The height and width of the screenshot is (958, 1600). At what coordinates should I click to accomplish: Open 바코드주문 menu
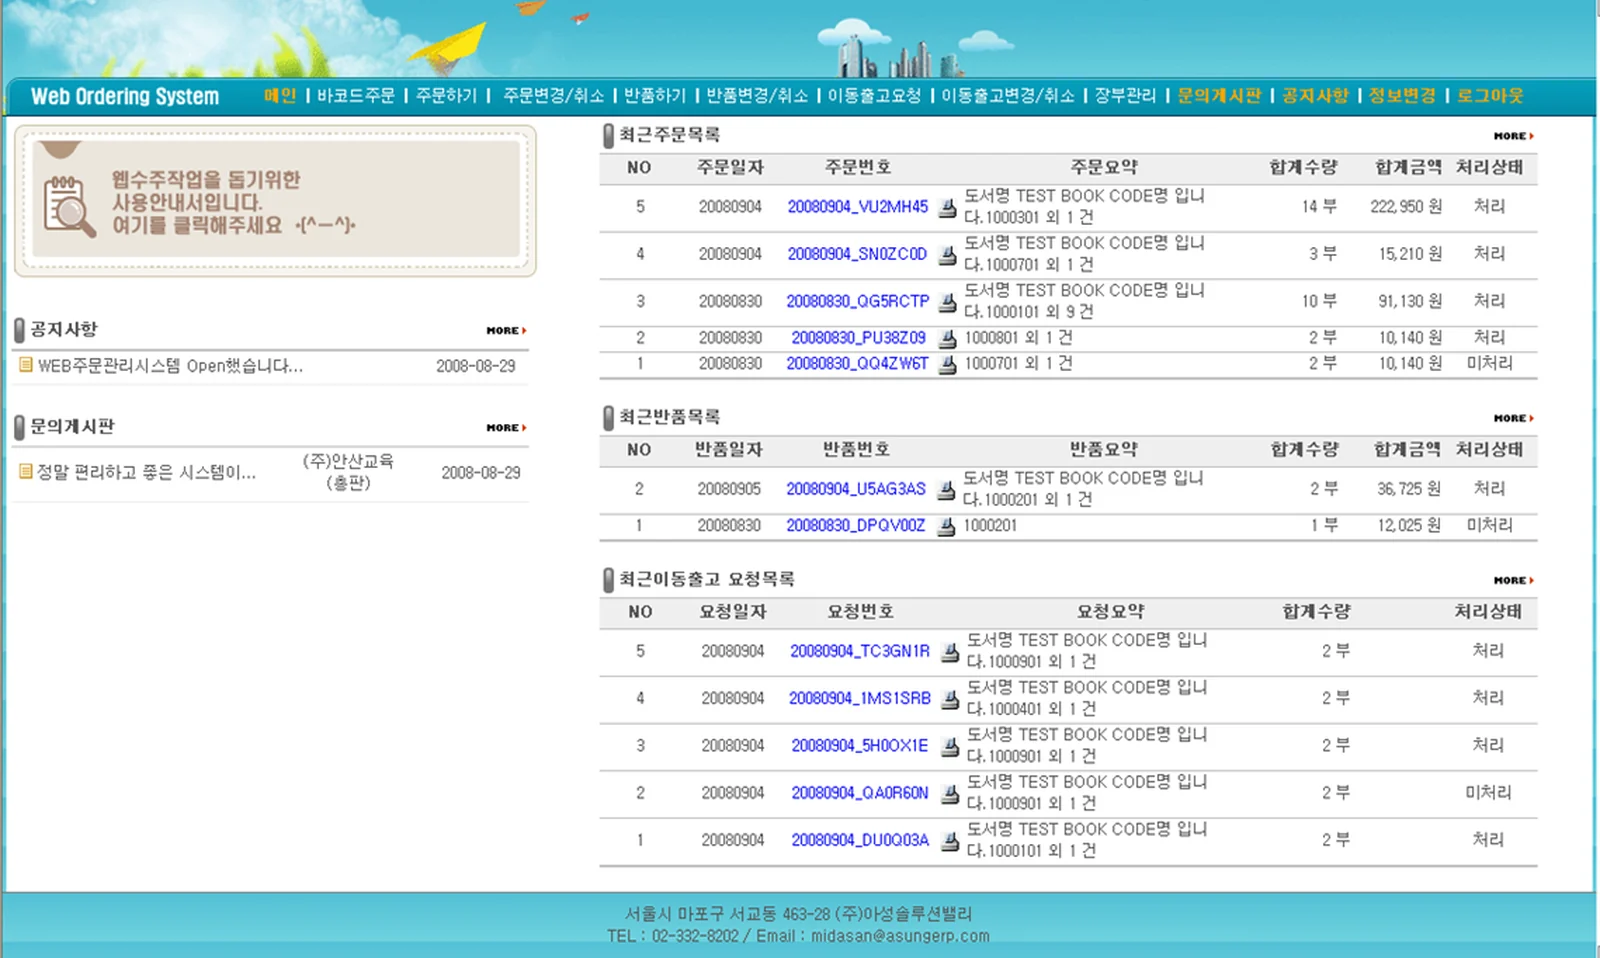click(356, 96)
